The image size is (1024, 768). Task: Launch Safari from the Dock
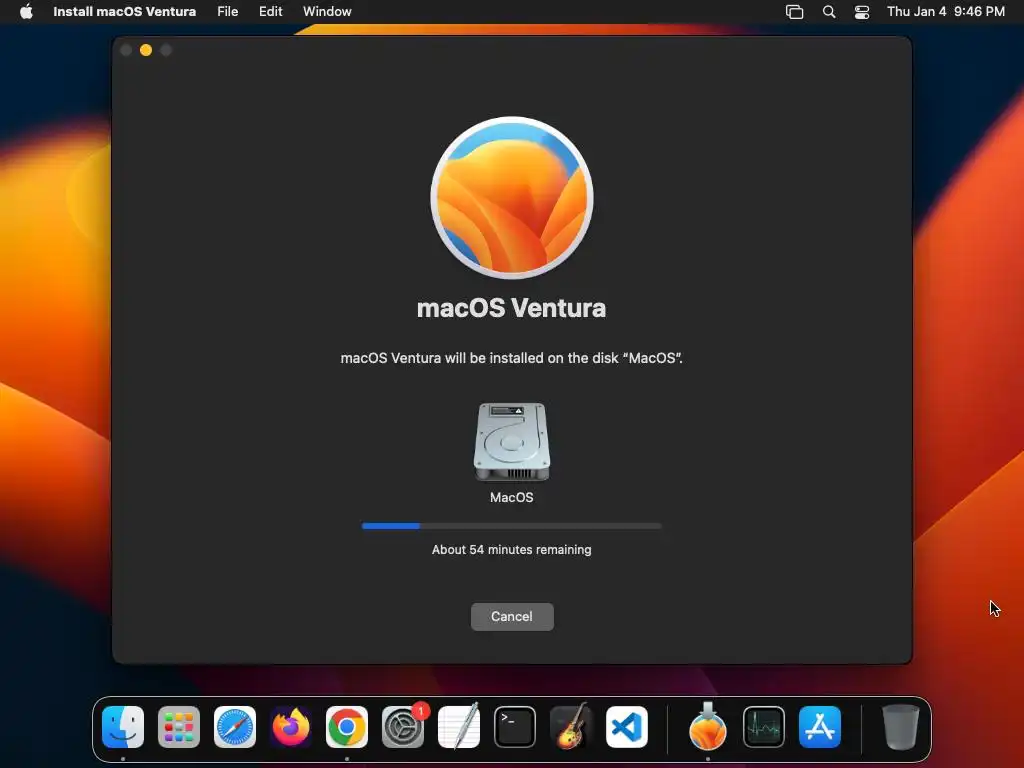point(235,727)
